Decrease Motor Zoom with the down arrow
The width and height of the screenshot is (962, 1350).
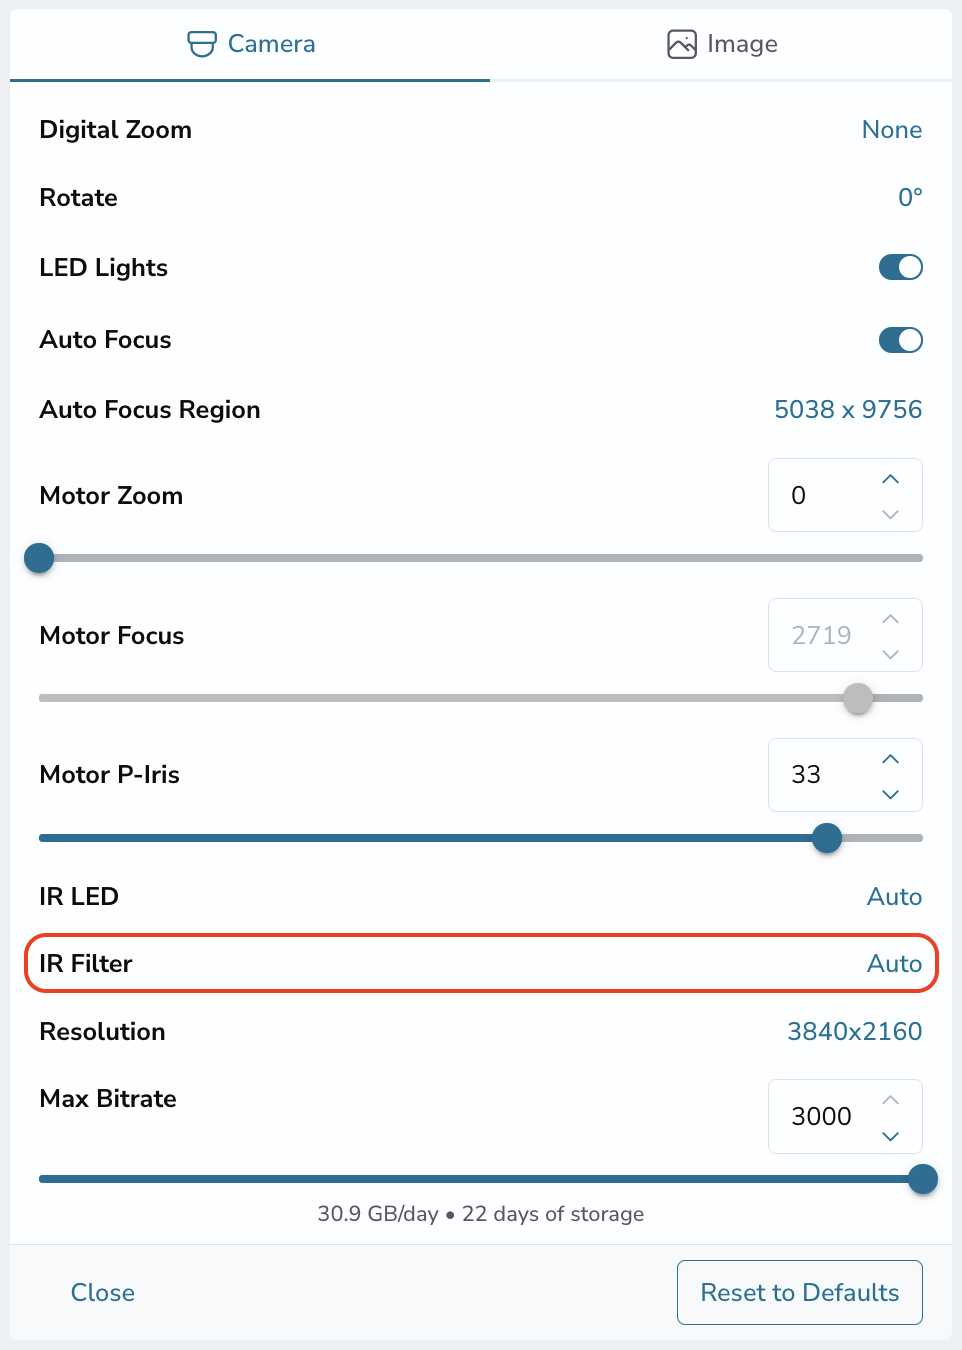click(891, 514)
